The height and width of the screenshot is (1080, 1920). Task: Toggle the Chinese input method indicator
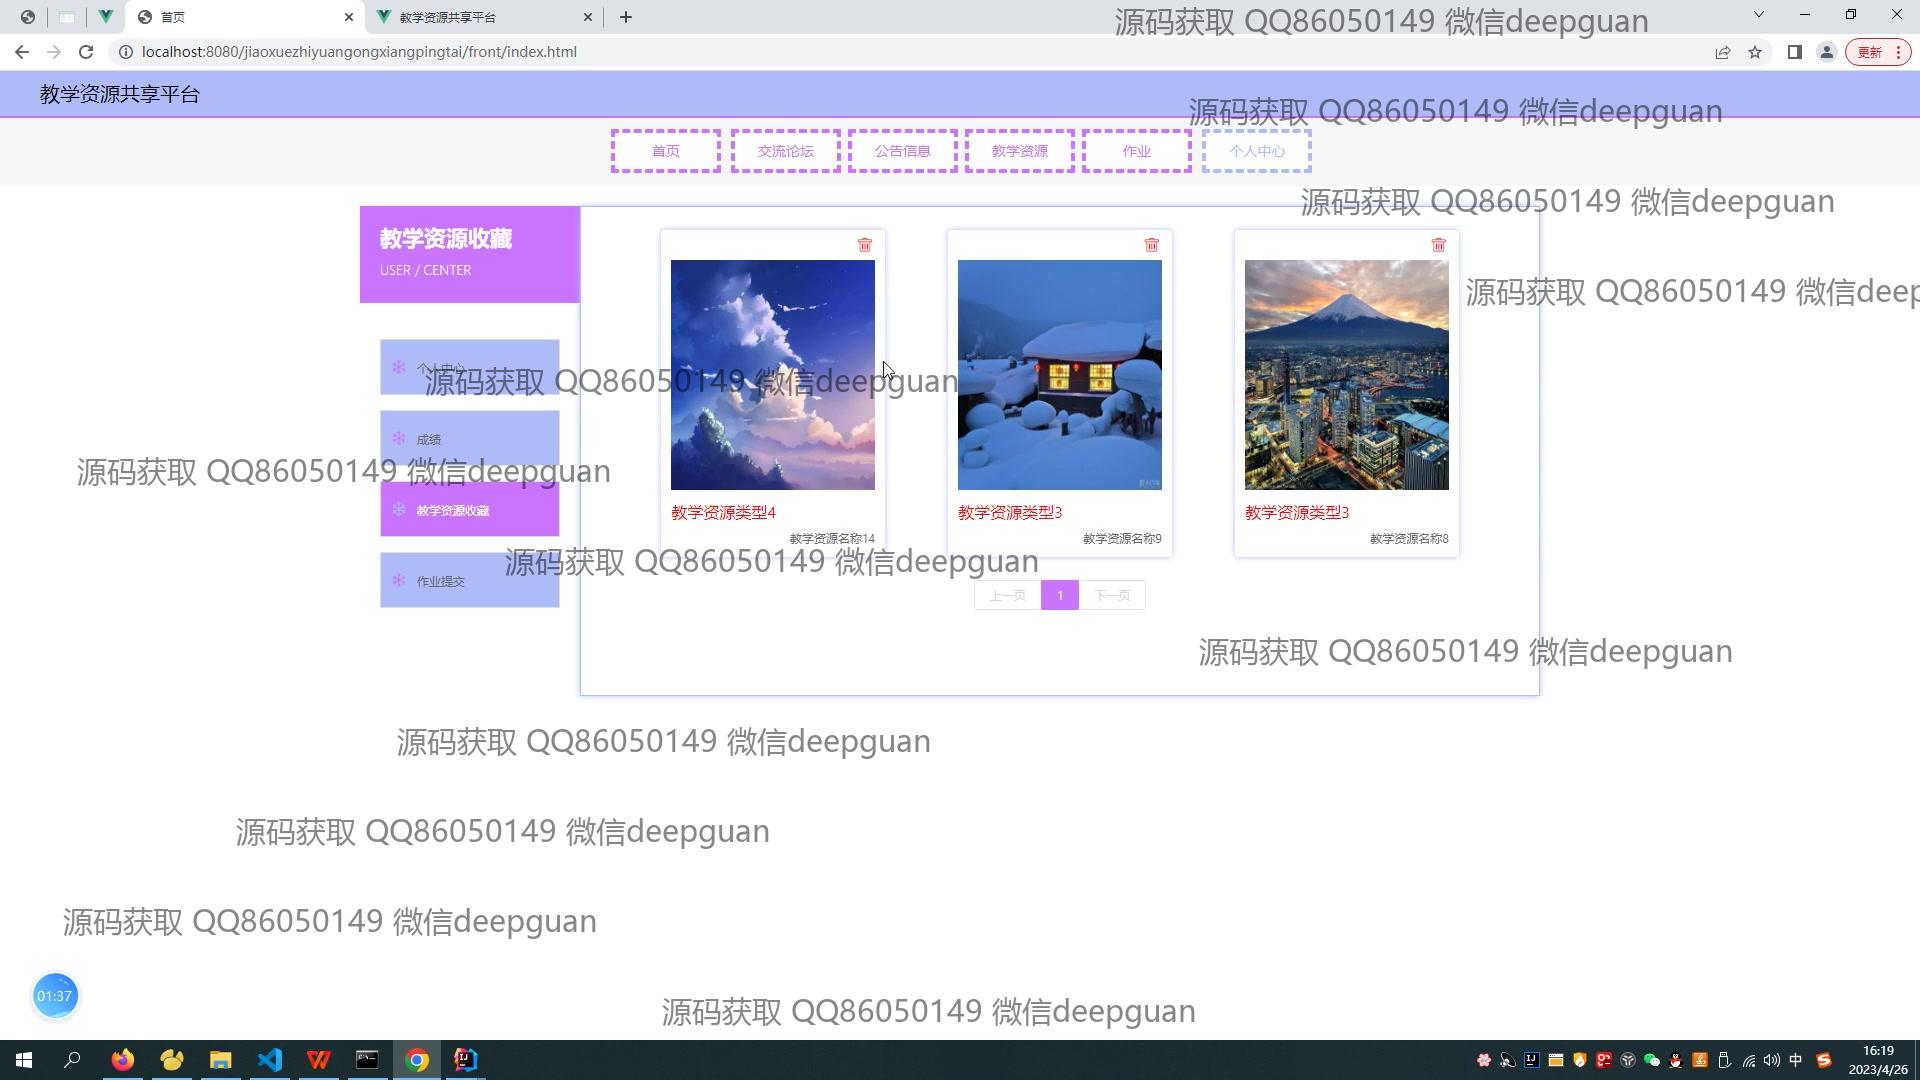1796,1060
